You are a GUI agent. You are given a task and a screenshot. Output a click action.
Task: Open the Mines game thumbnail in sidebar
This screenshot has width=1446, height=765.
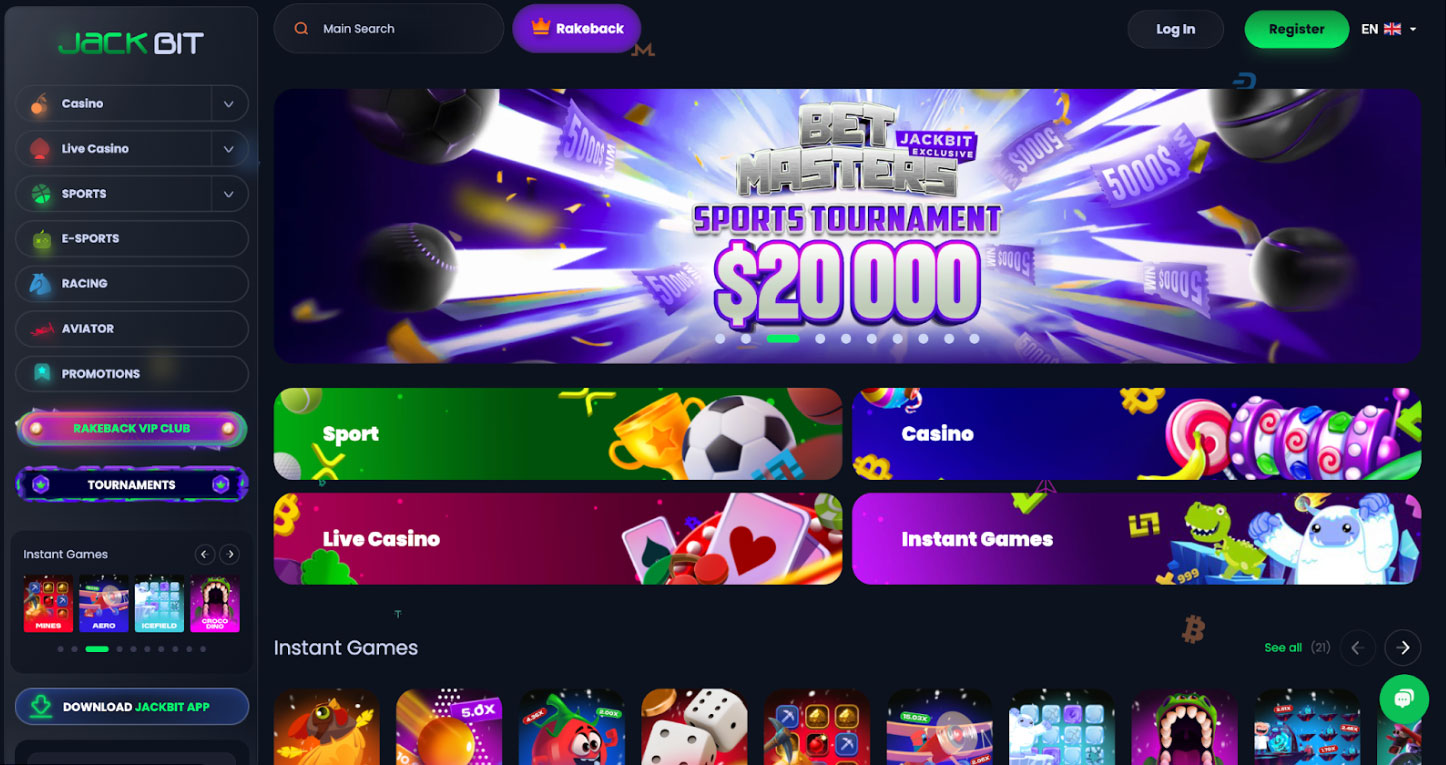[x=48, y=603]
